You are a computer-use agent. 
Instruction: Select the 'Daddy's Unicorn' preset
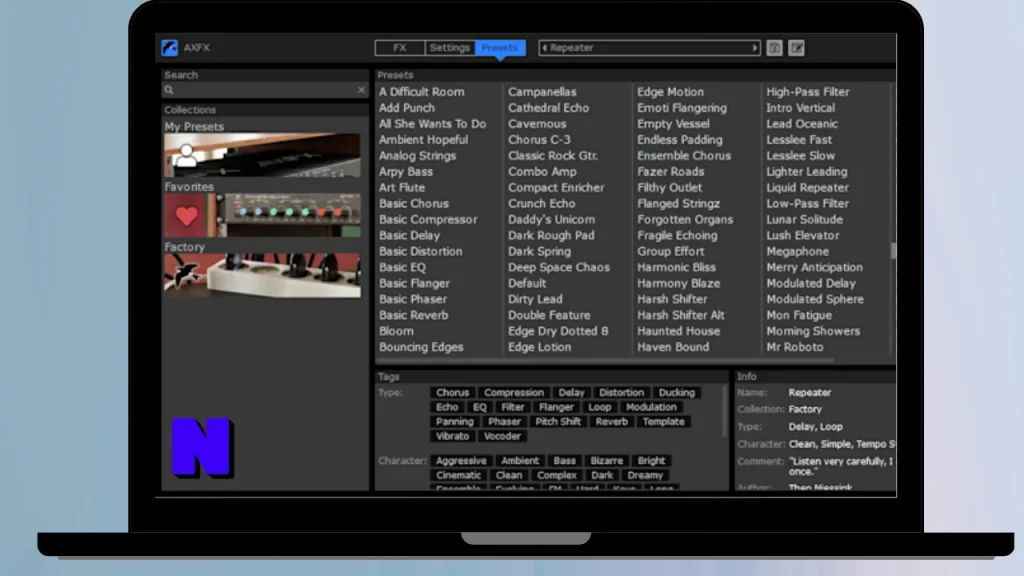(552, 219)
